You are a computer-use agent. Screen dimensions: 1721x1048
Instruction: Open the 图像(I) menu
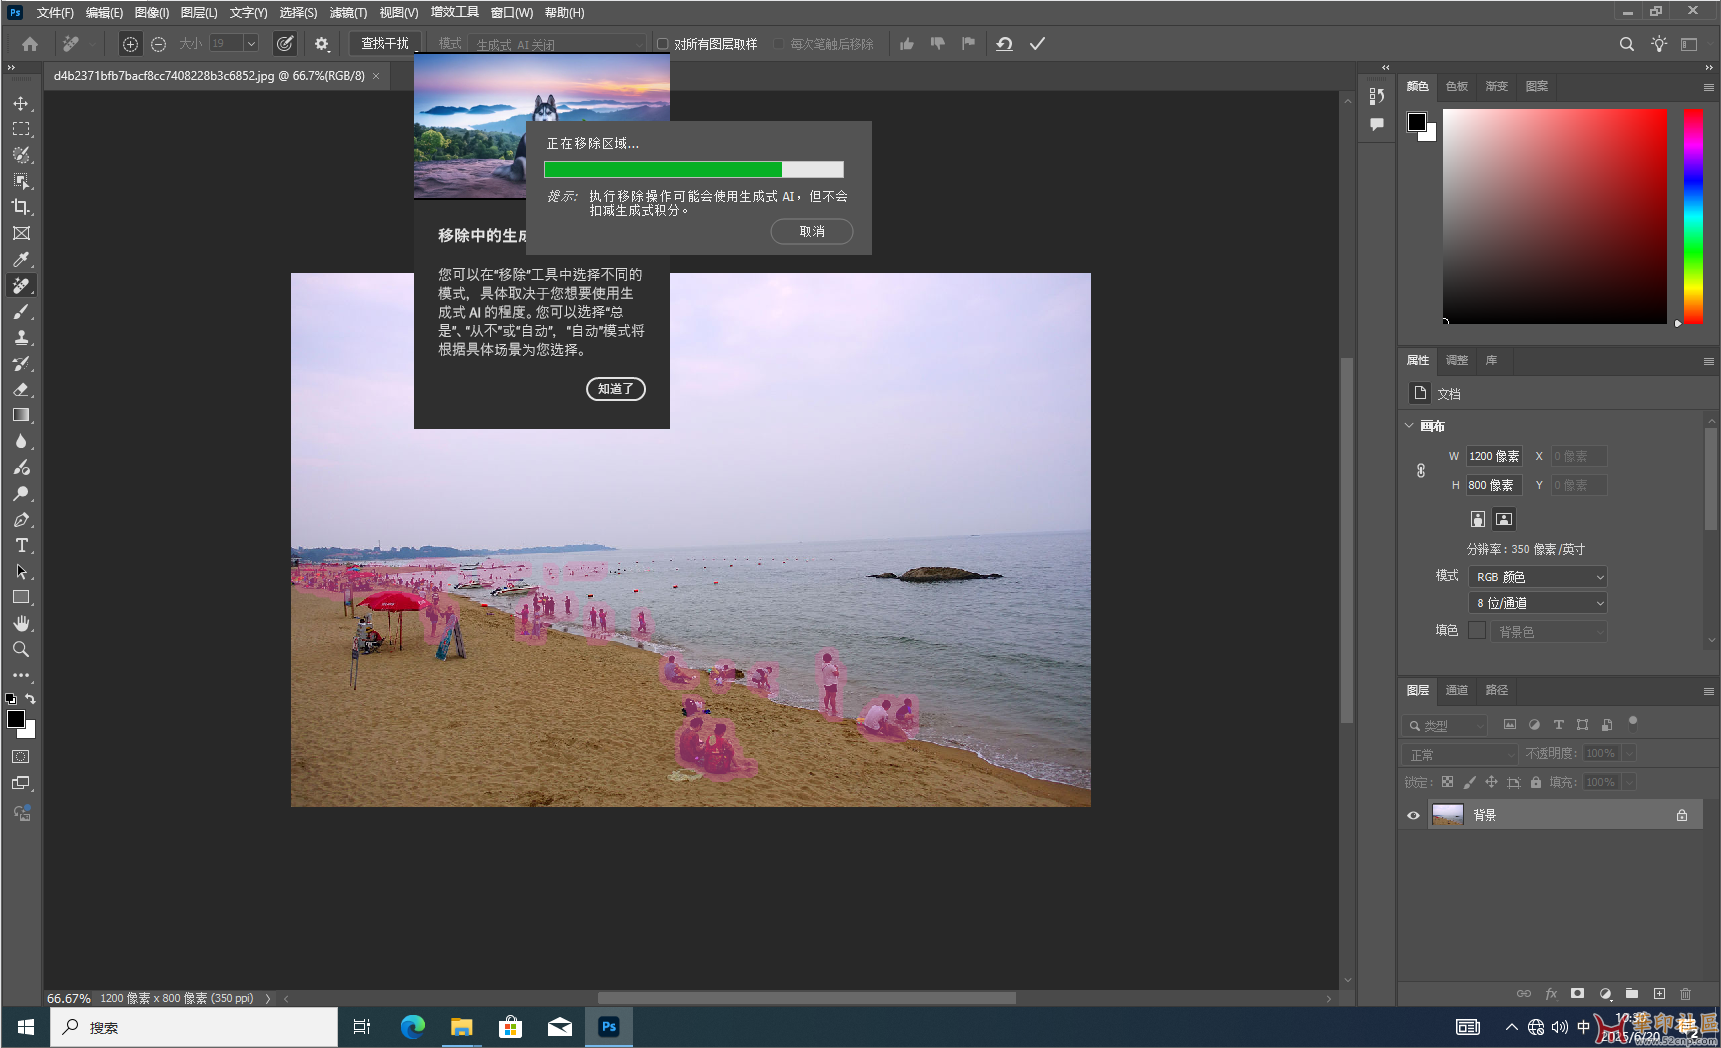tap(152, 13)
